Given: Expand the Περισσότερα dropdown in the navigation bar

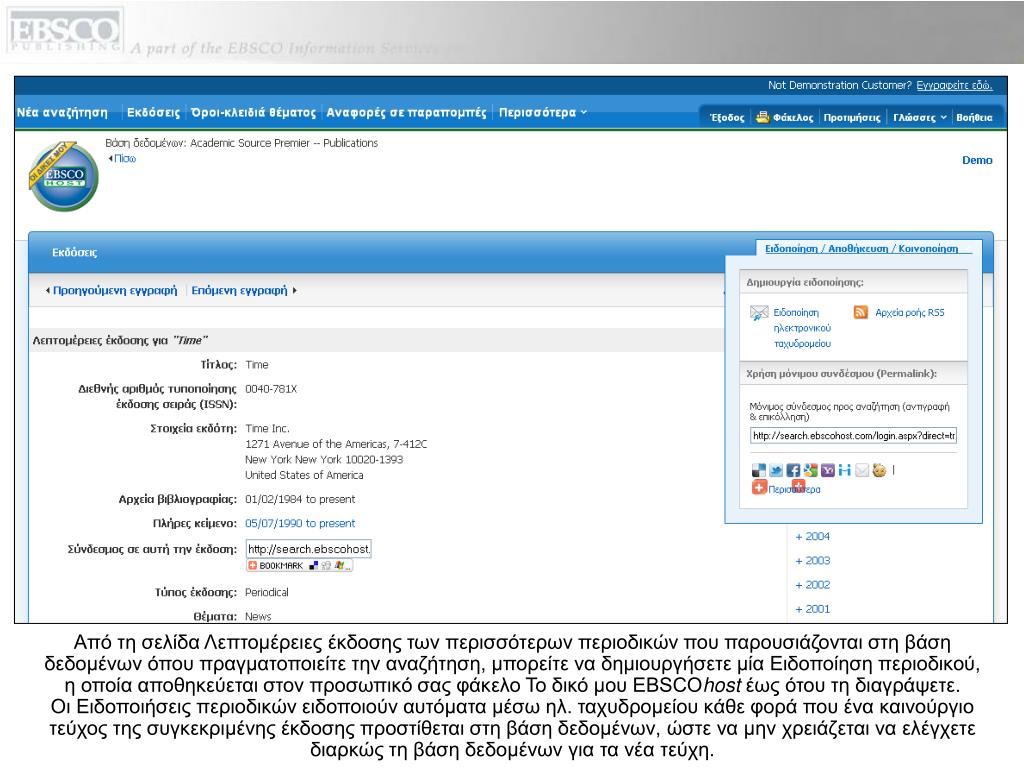Looking at the screenshot, I should pos(543,112).
